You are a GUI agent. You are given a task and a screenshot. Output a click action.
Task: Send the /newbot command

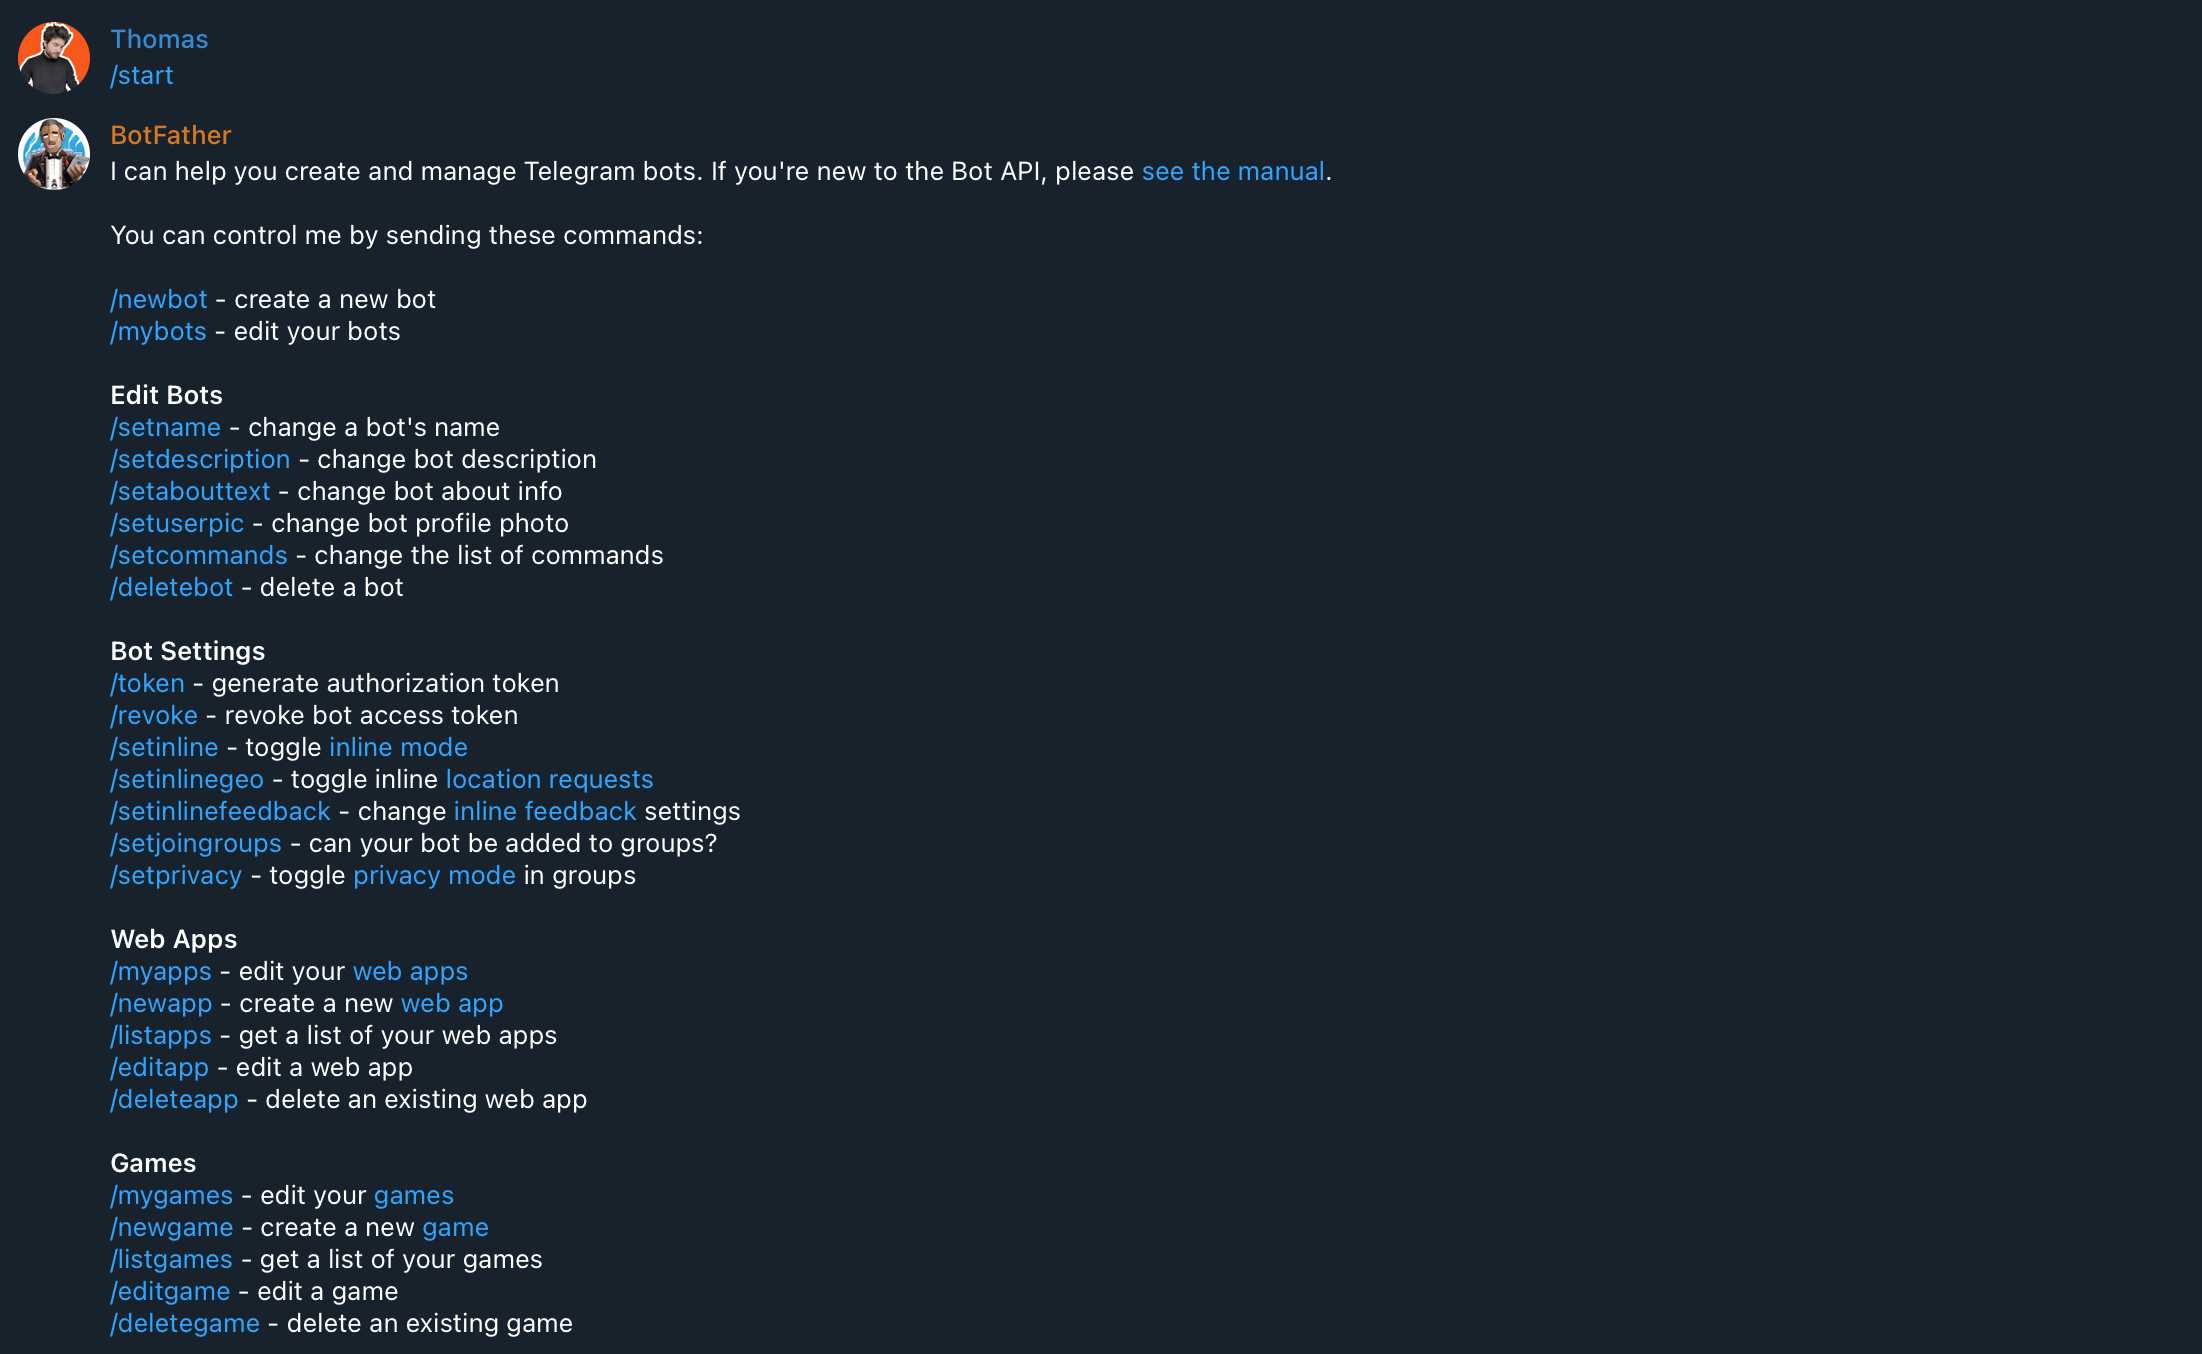158,298
